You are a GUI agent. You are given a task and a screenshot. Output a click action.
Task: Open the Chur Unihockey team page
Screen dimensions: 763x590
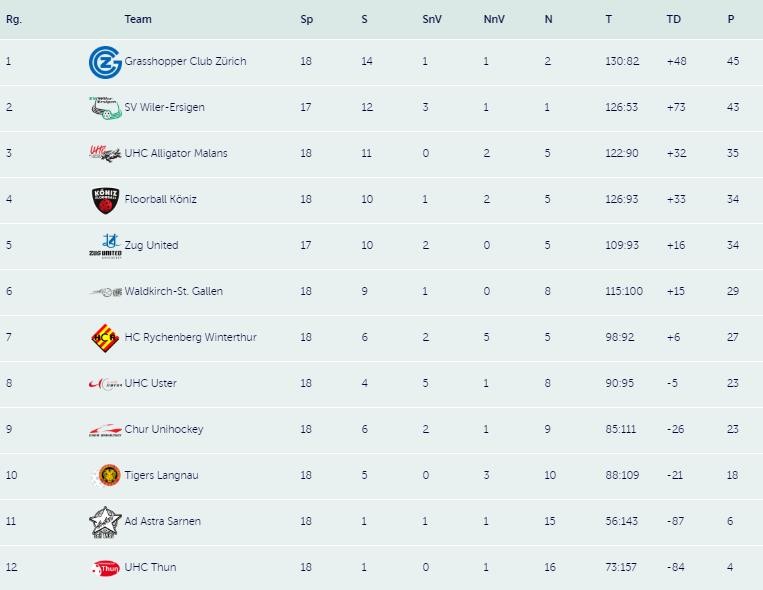[x=163, y=430]
